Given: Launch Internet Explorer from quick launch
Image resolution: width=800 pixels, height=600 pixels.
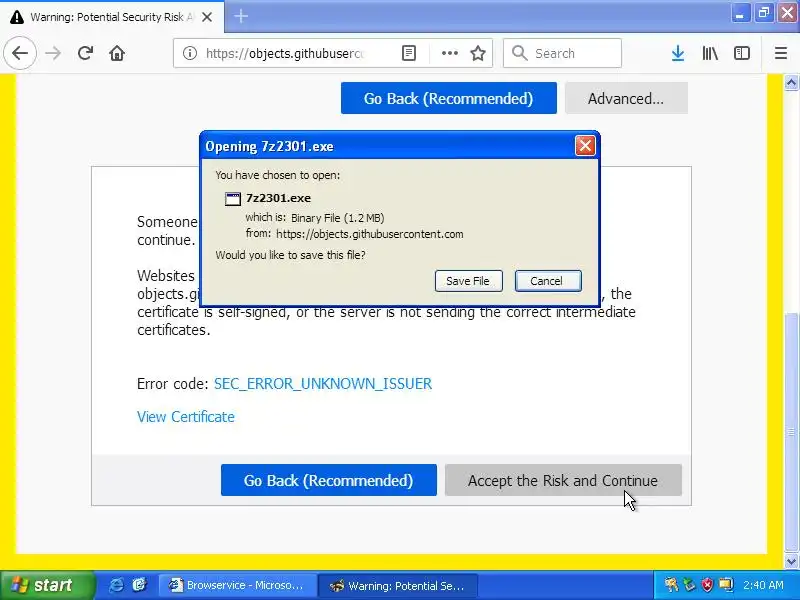Looking at the screenshot, I should coord(116,585).
